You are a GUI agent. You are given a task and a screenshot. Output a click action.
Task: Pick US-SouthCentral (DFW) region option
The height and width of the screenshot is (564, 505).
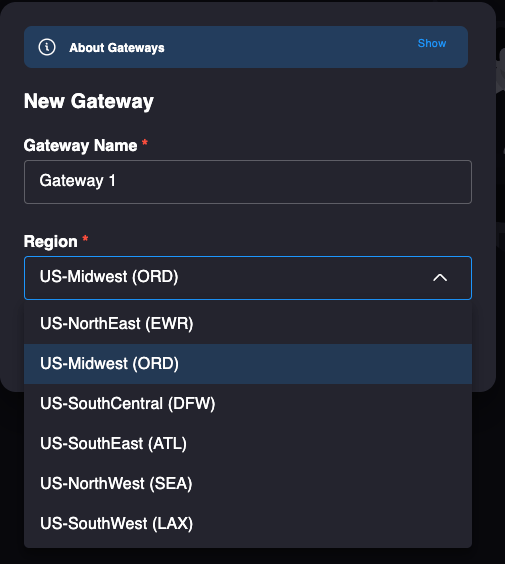point(248,404)
